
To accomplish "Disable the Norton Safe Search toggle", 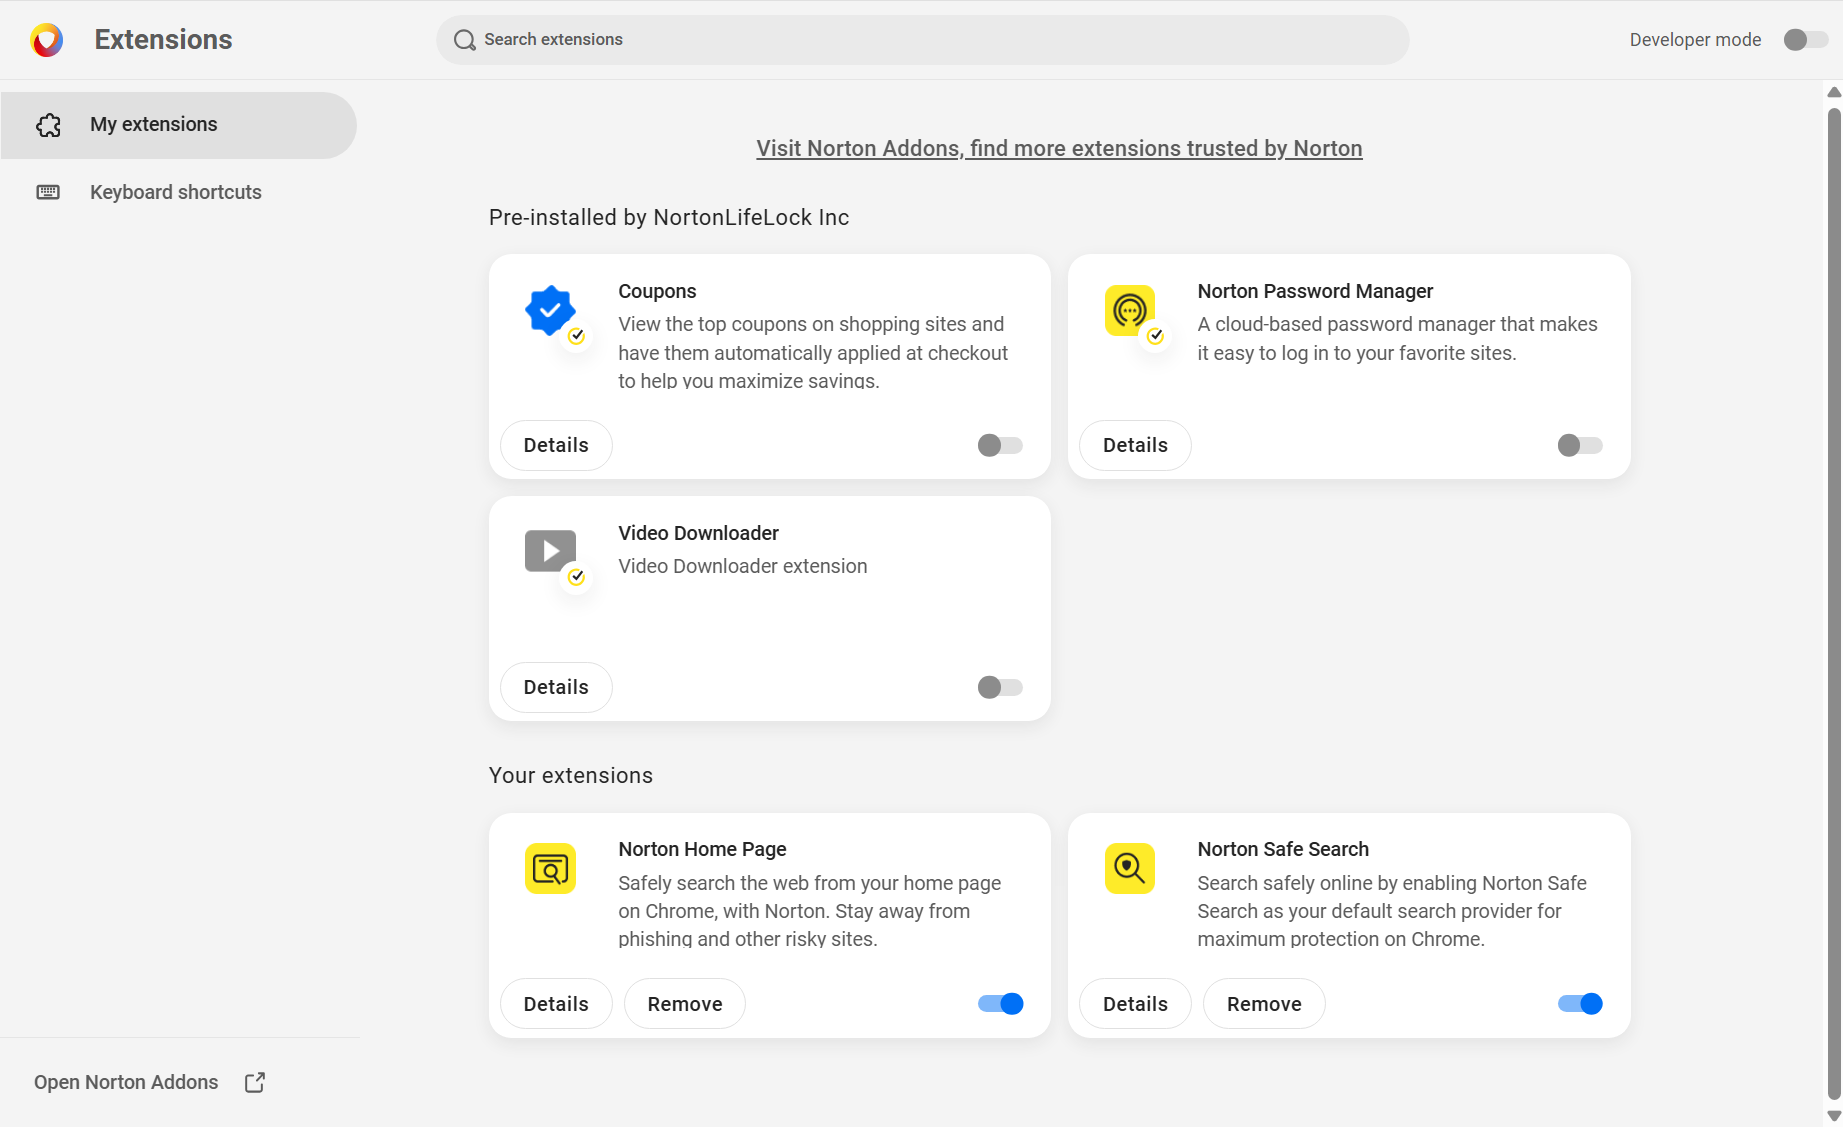I will point(1580,1004).
